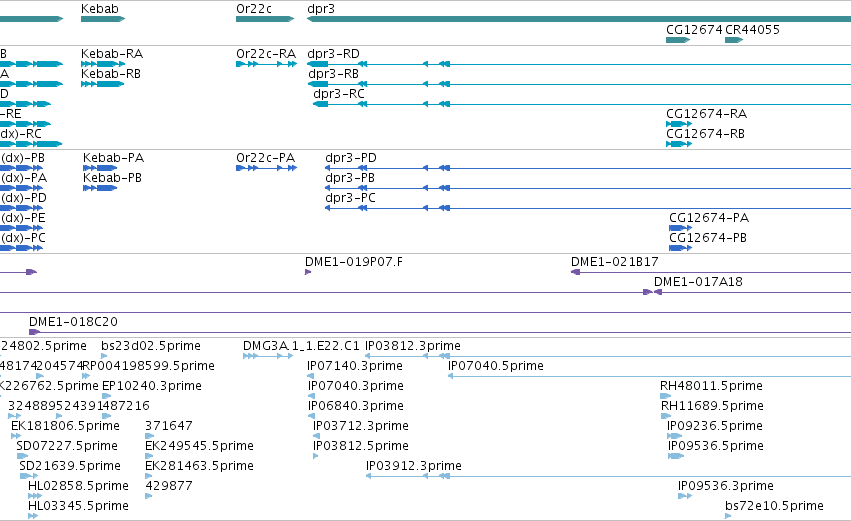Select the DMG3A.1_1.E22.C1 feature label
Screen dimensions: 851x521
301,346
